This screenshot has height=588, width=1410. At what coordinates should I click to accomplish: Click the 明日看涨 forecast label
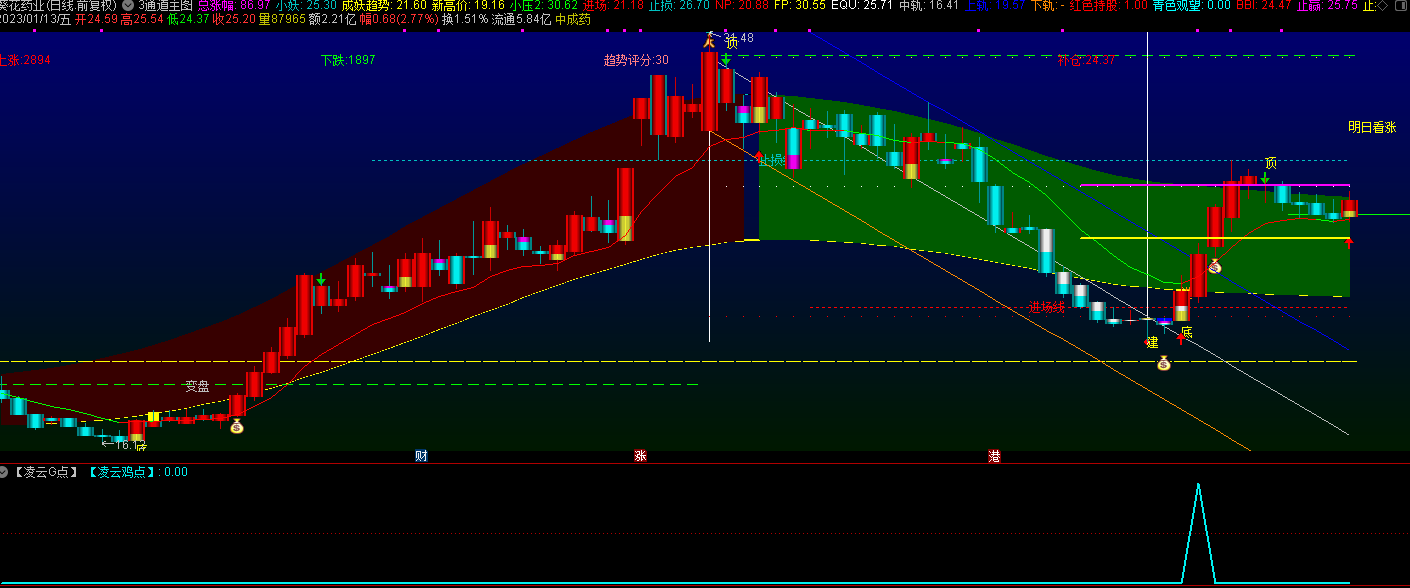[1372, 128]
